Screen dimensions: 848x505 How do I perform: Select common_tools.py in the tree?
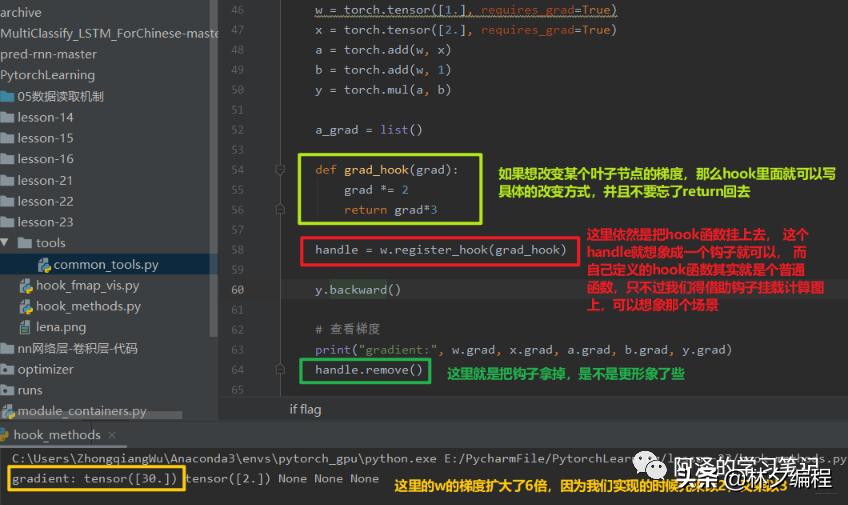point(106,265)
